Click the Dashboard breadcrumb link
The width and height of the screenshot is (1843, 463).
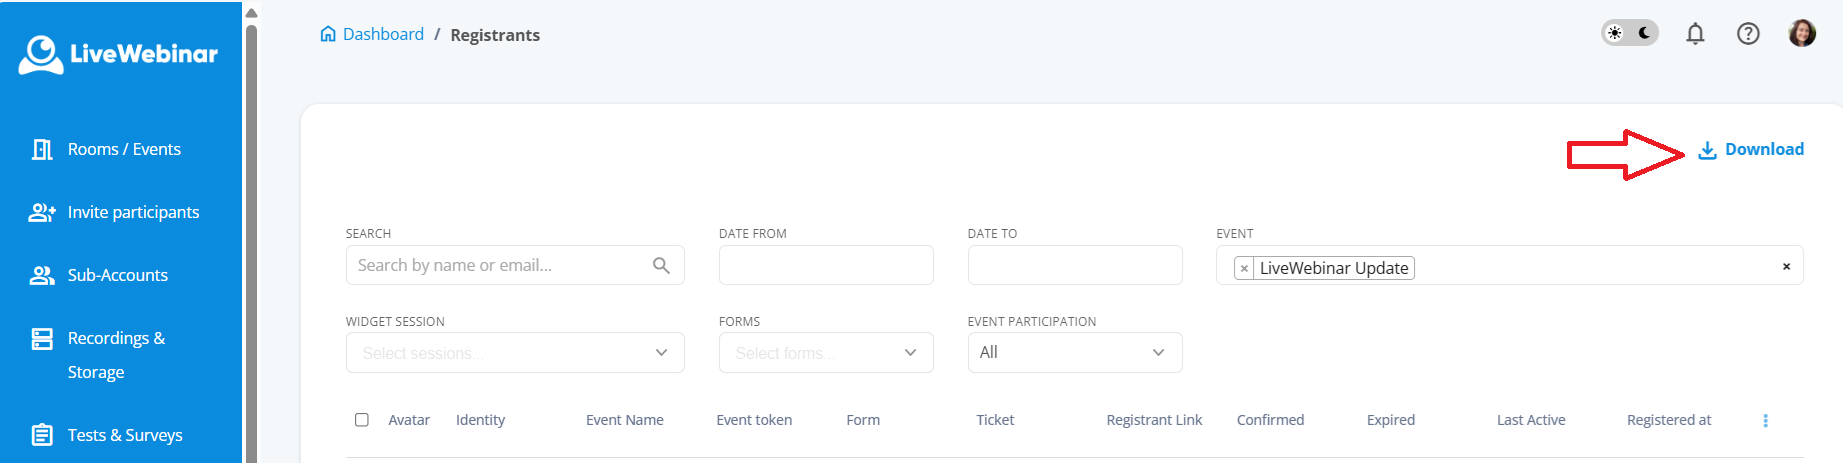pyautogui.click(x=383, y=34)
